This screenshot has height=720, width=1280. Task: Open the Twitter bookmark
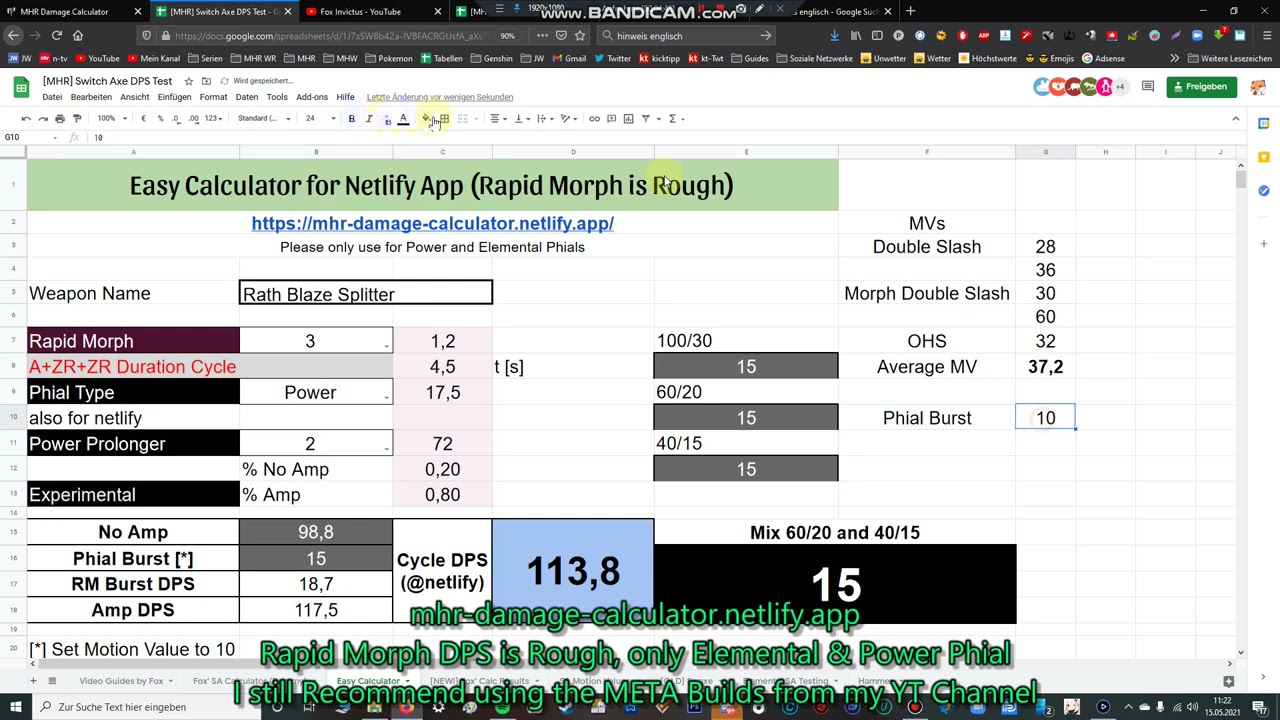click(x=613, y=58)
